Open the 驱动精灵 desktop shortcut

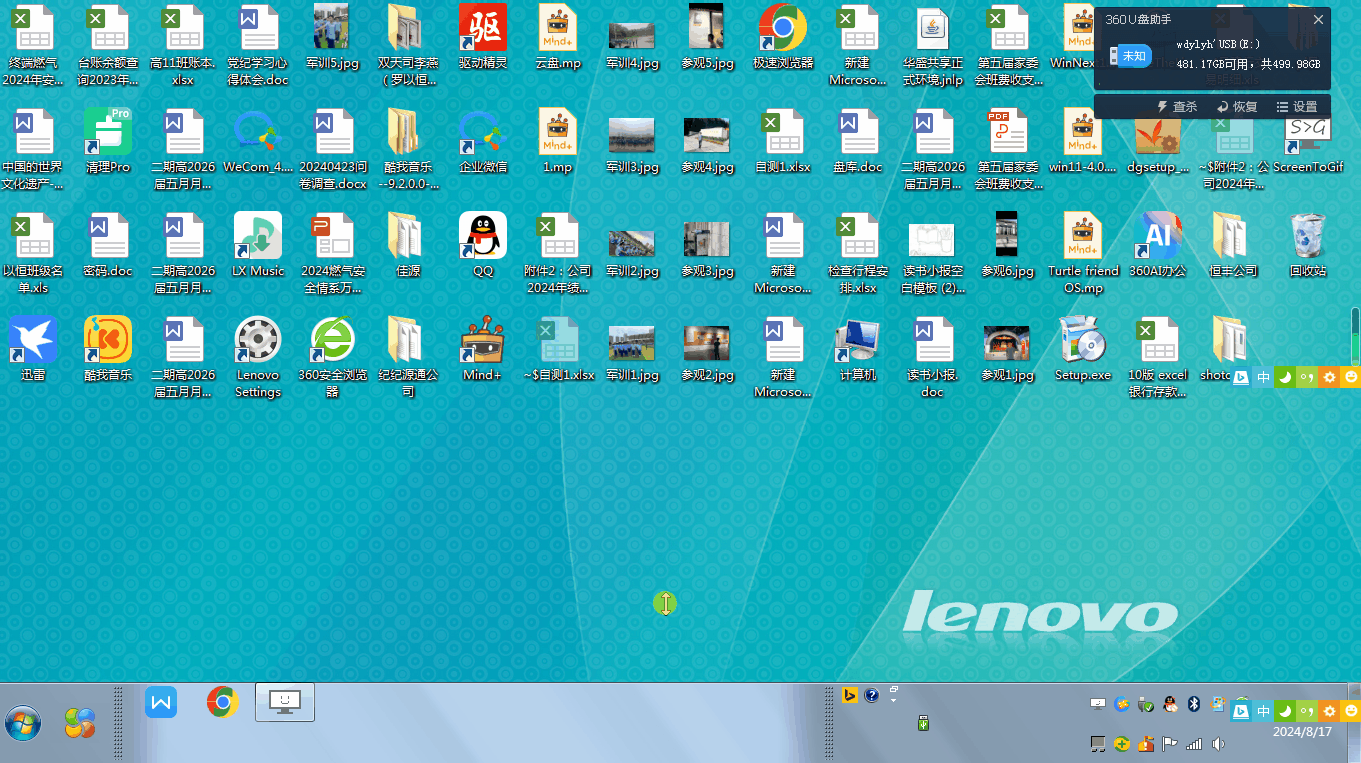tap(483, 37)
